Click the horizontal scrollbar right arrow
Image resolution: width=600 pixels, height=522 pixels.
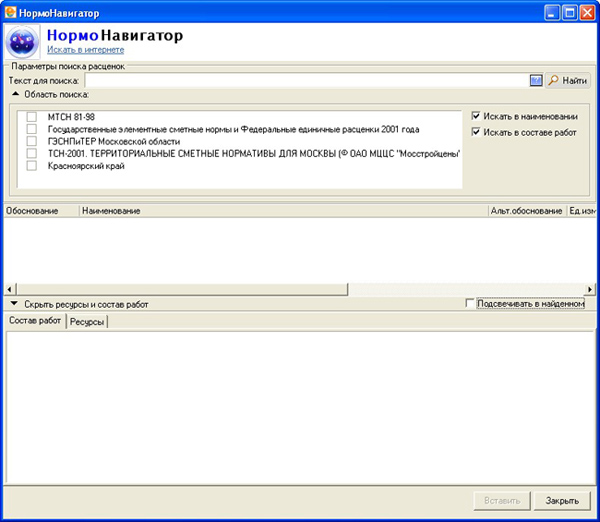click(x=590, y=289)
